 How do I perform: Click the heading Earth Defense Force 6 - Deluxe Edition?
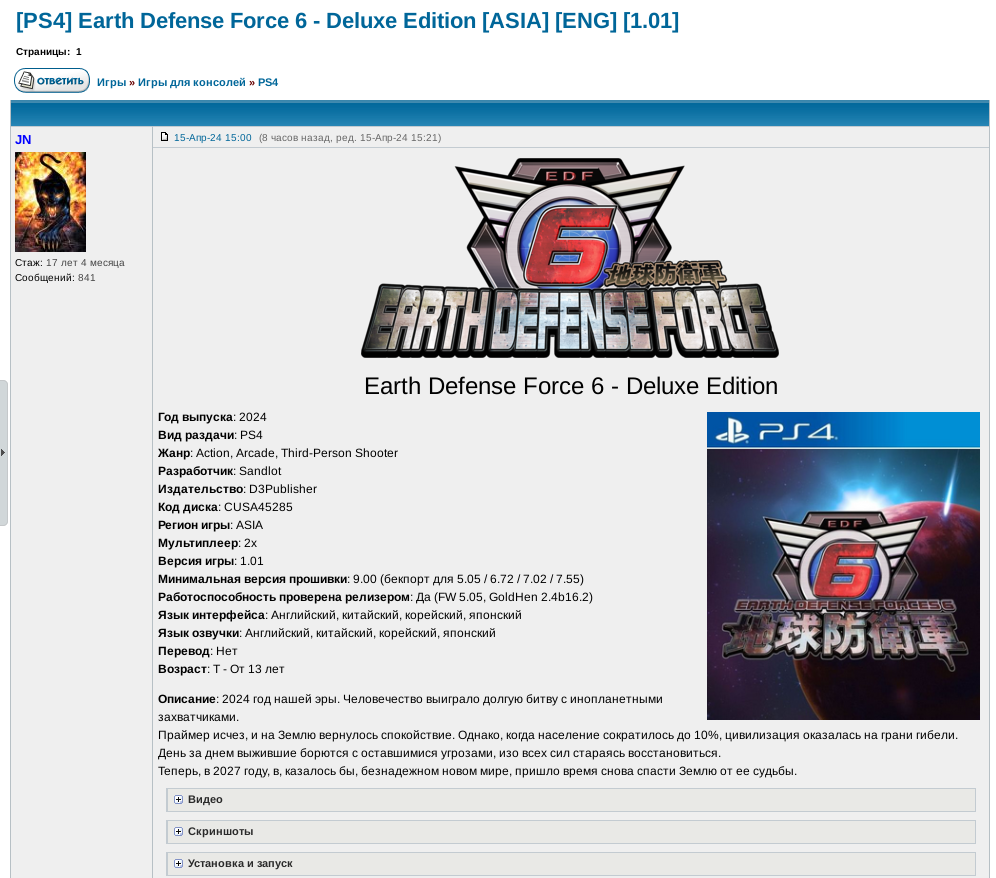pyautogui.click(x=571, y=386)
